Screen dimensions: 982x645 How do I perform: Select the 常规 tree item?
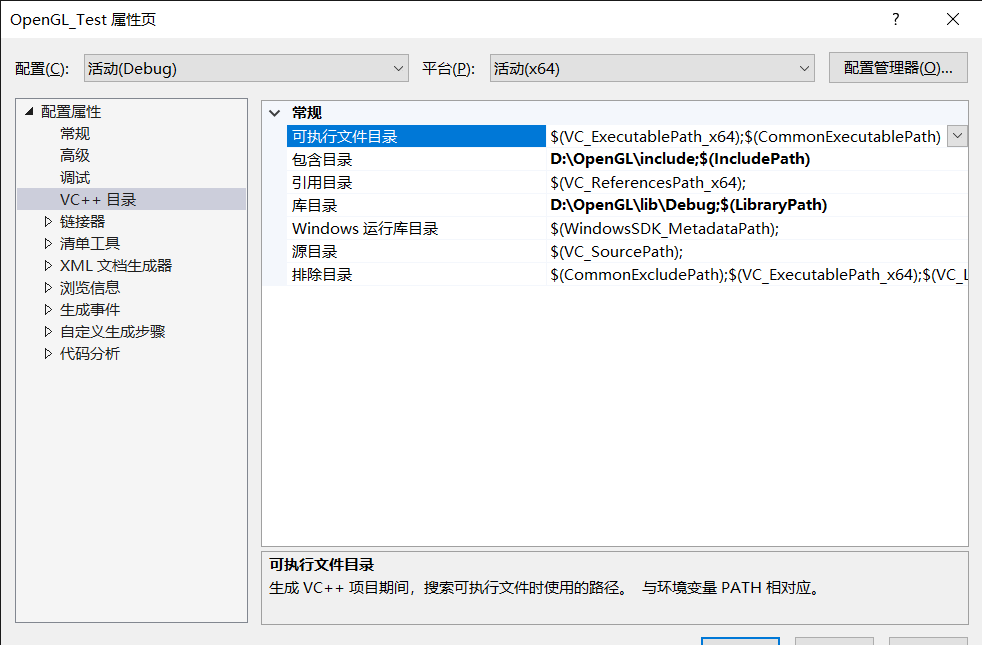pos(74,133)
